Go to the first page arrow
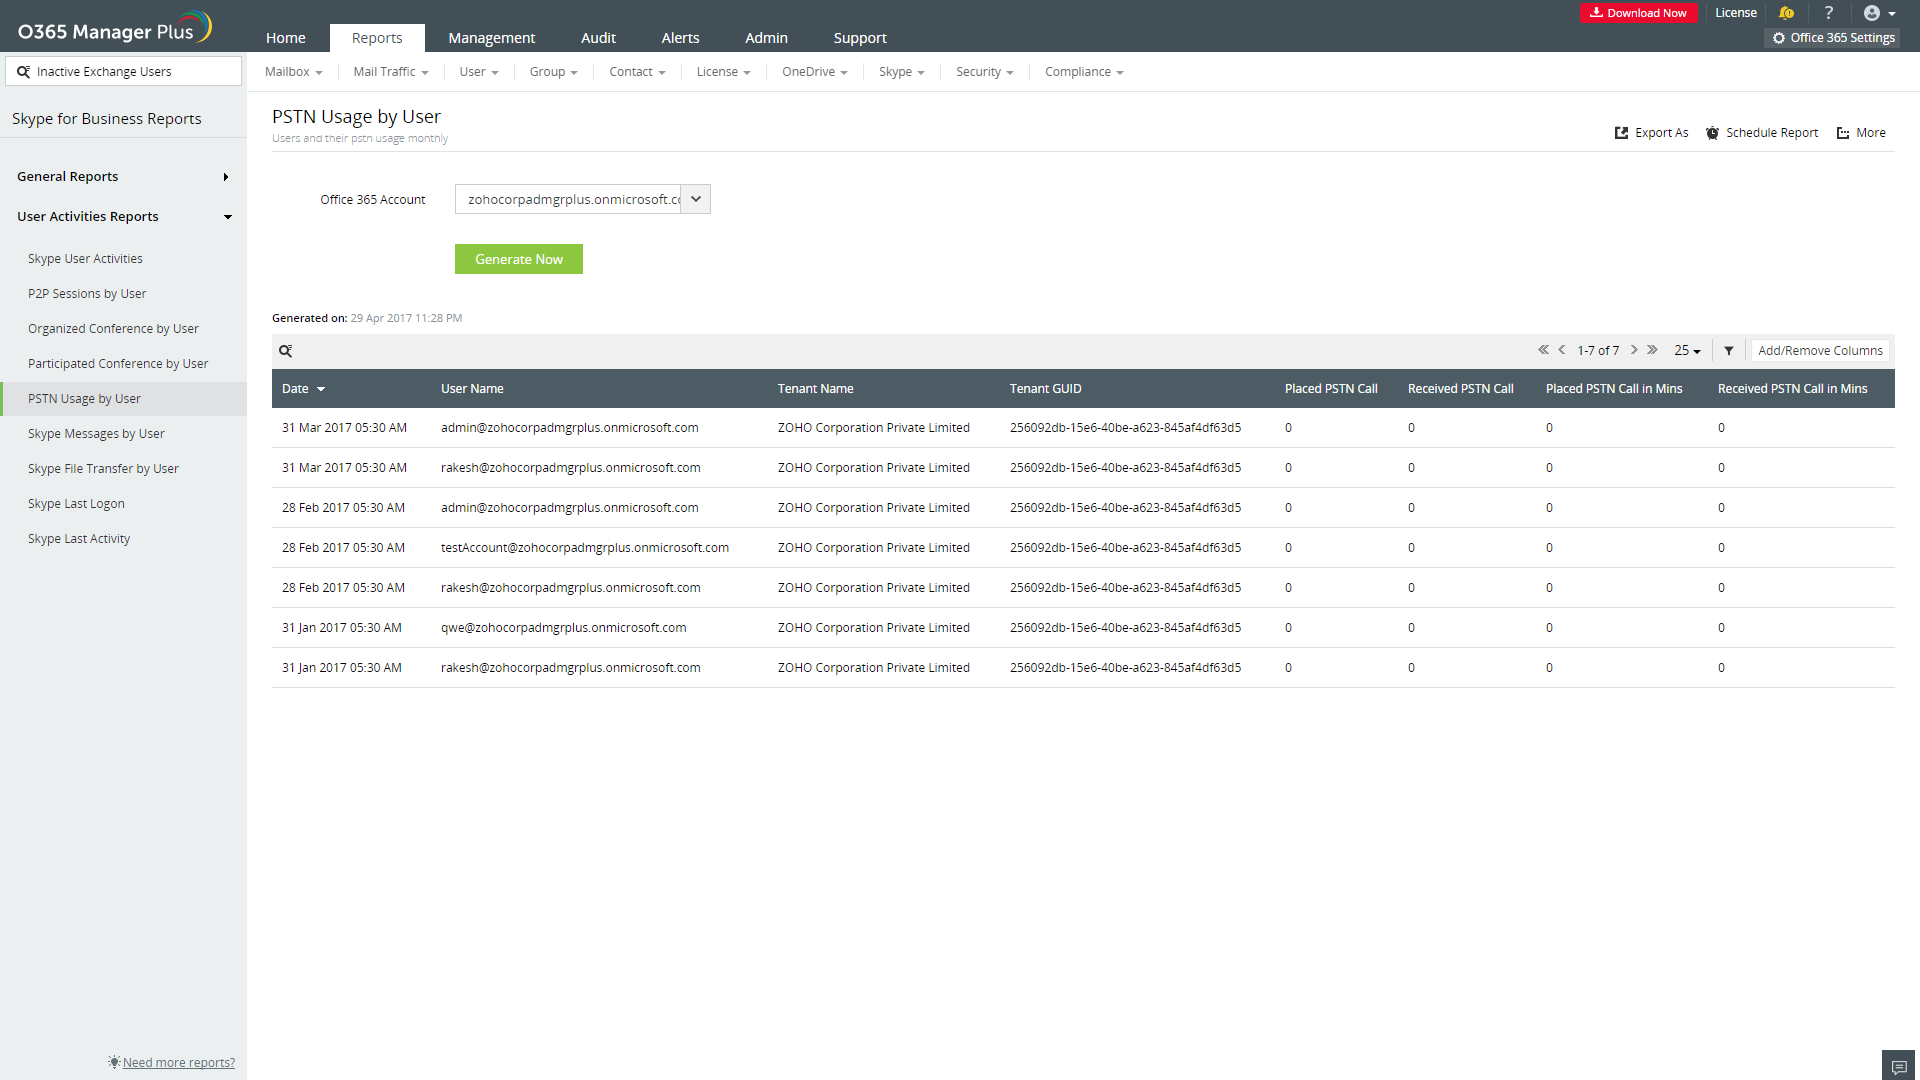1920x1080 pixels. coord(1543,350)
